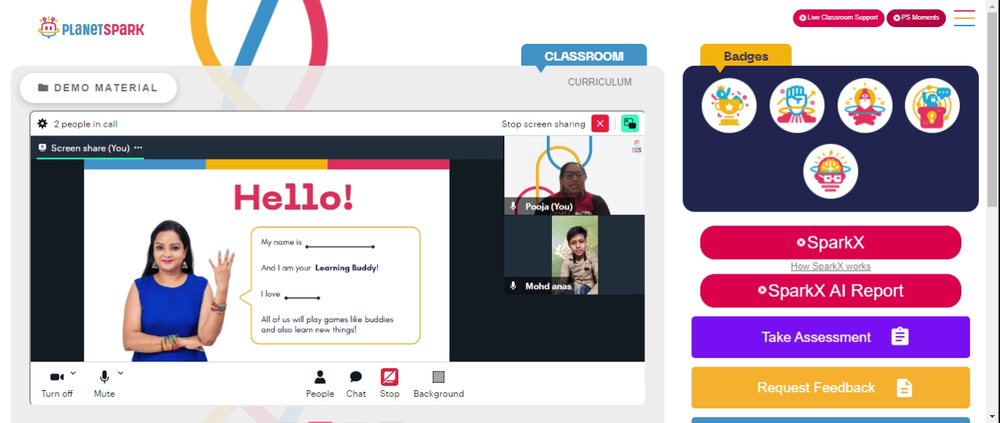This screenshot has height=423, width=1000.
Task: Launch SparkX
Action: tap(830, 242)
